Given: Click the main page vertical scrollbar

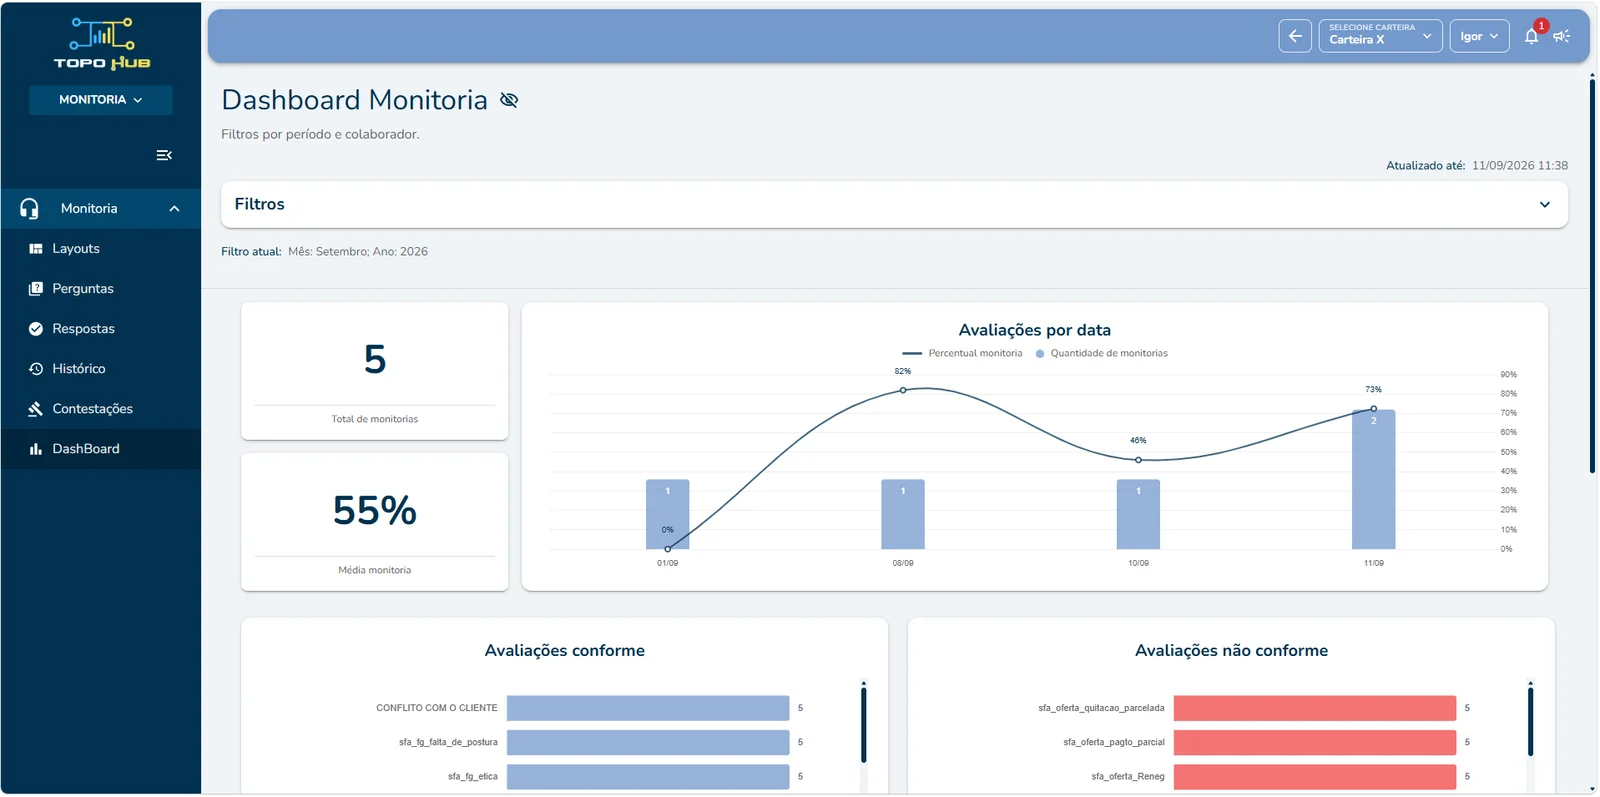Looking at the screenshot, I should pyautogui.click(x=1592, y=275).
